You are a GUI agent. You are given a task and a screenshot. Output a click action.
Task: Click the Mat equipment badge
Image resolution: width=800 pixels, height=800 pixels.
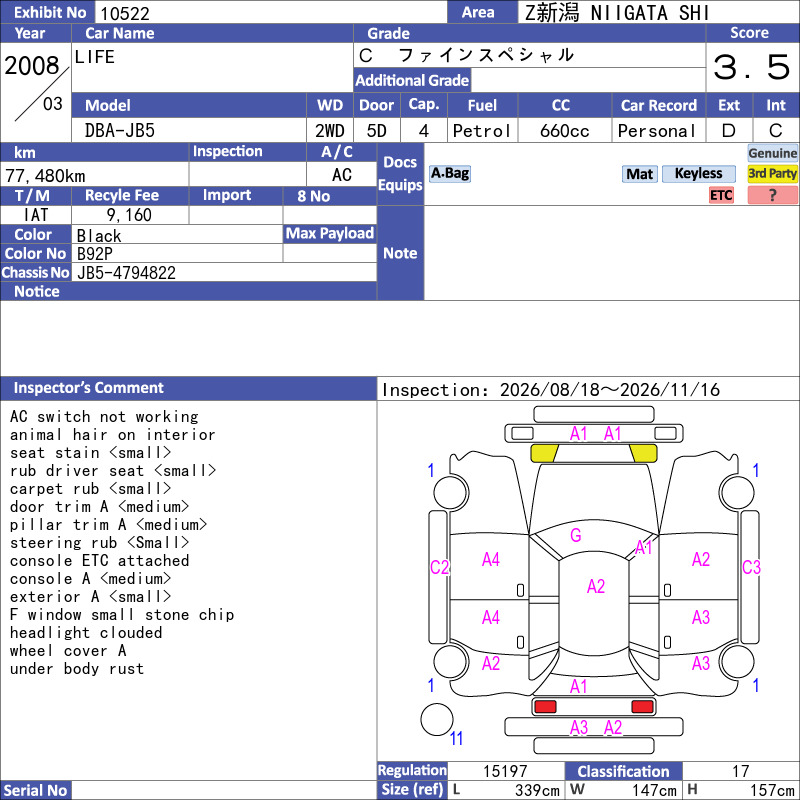[639, 174]
